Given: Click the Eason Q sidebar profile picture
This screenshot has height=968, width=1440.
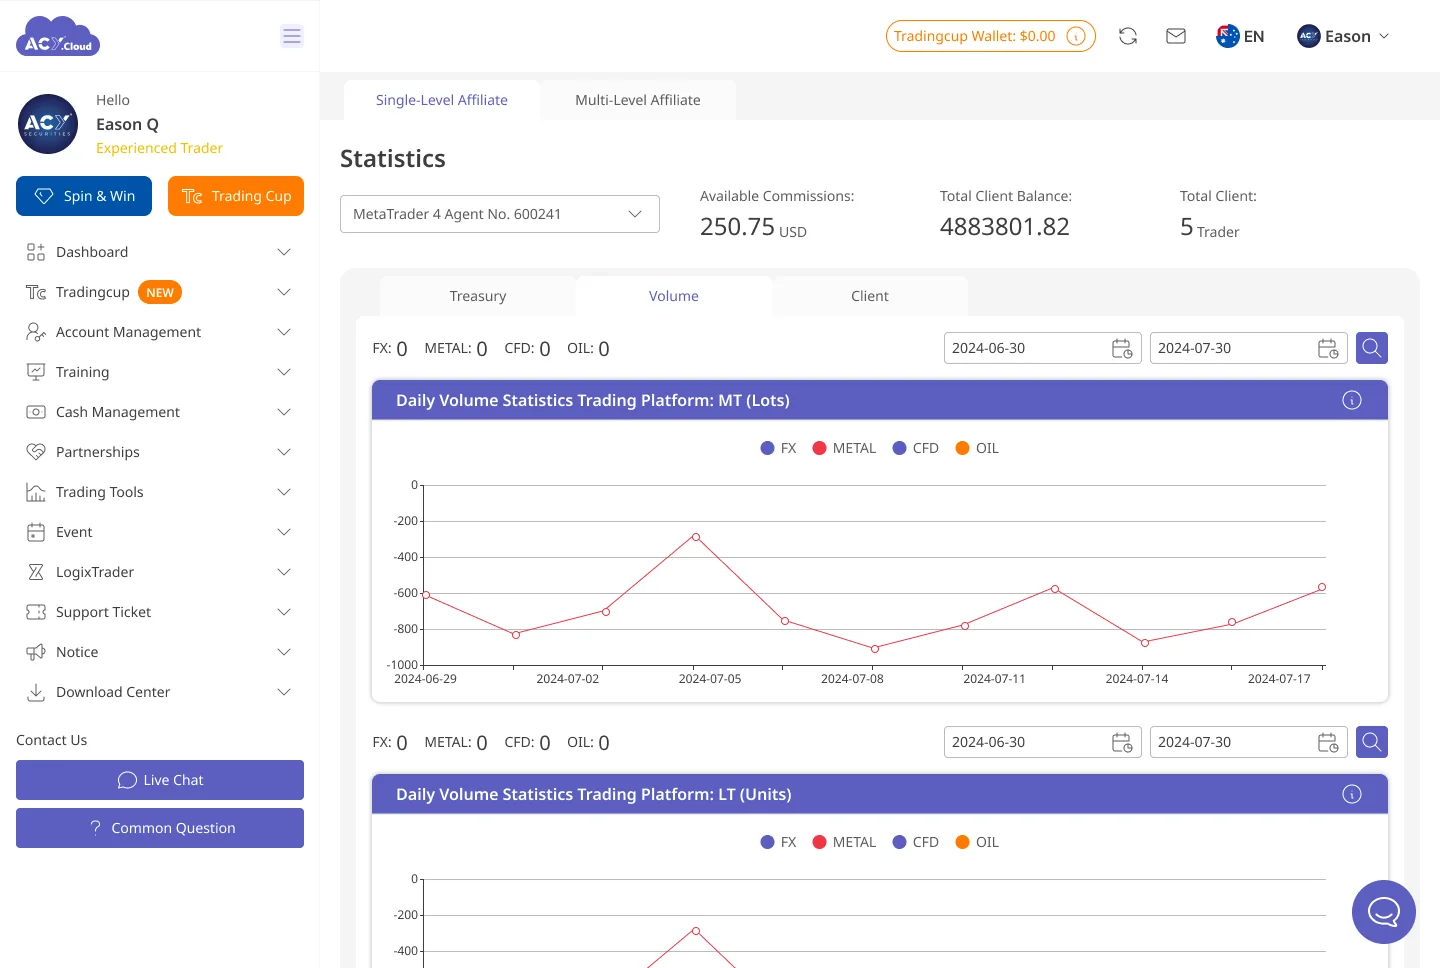Looking at the screenshot, I should 48,124.
